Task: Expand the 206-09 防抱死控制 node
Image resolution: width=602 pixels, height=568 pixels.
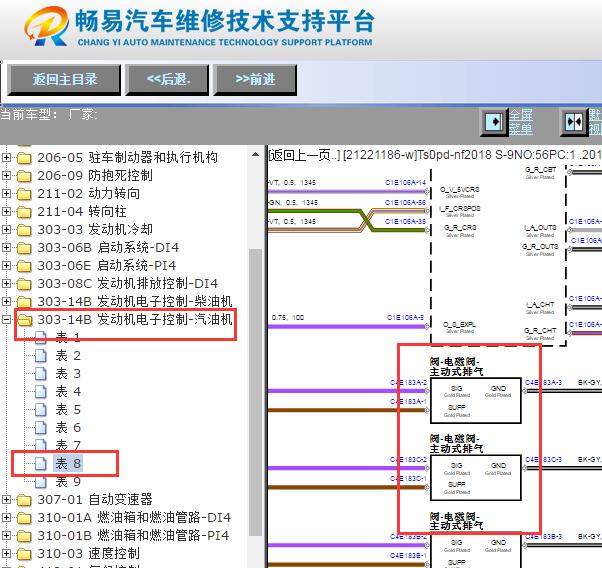Action: pos(6,176)
